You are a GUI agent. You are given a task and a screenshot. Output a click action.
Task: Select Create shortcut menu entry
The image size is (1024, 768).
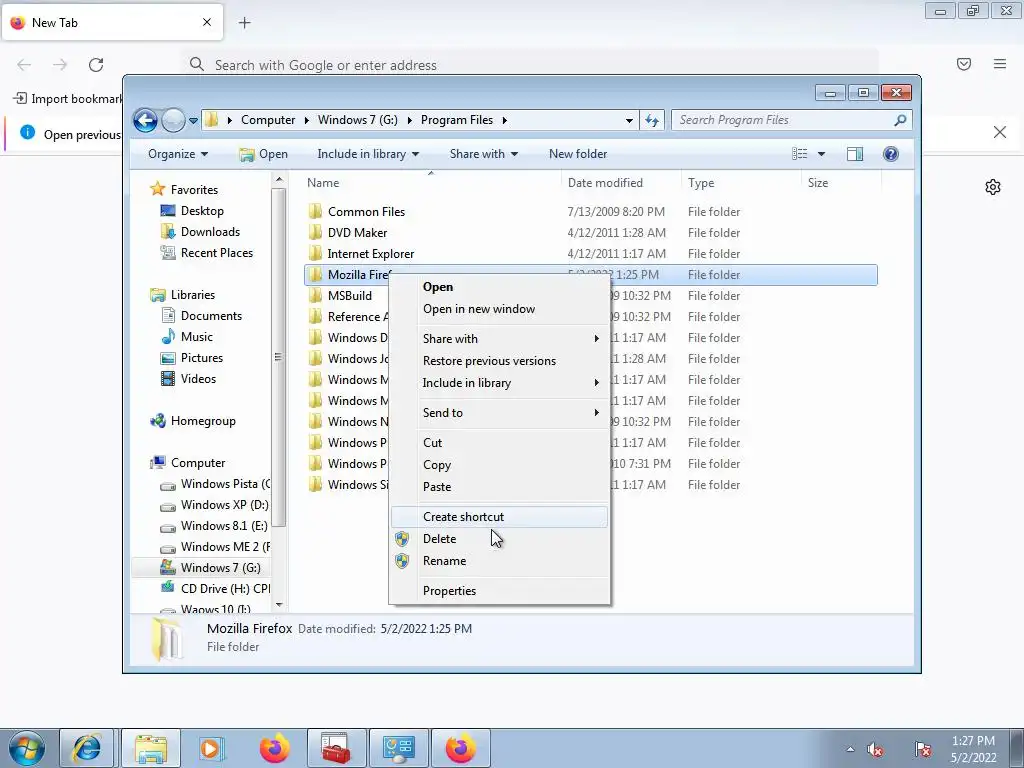click(500, 517)
